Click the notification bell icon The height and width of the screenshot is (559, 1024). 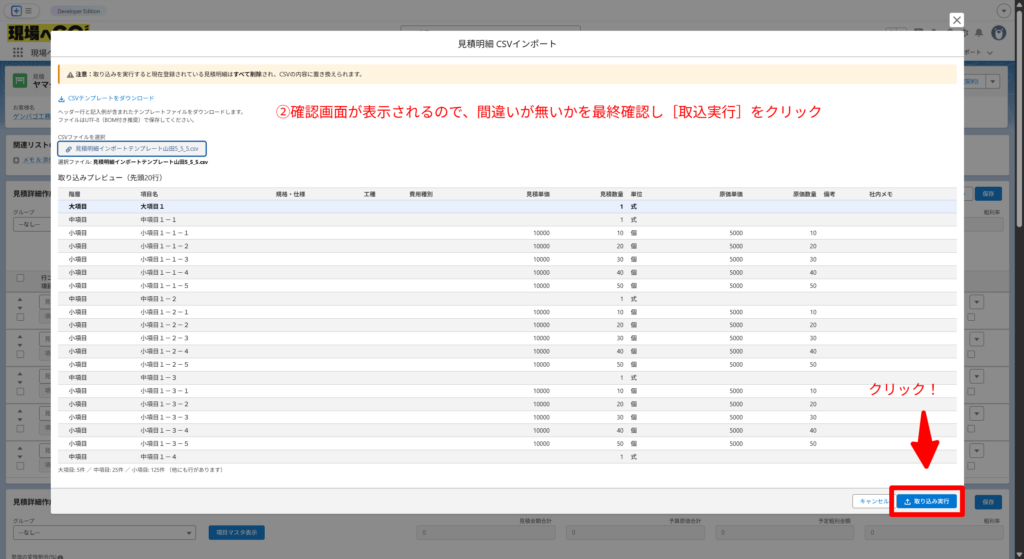[x=977, y=33]
